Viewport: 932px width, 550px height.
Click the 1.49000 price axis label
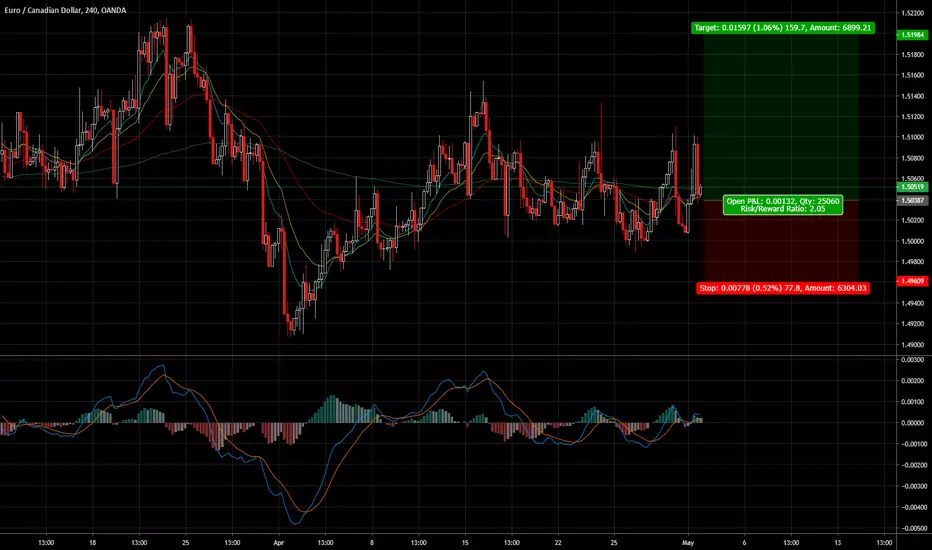click(x=912, y=345)
